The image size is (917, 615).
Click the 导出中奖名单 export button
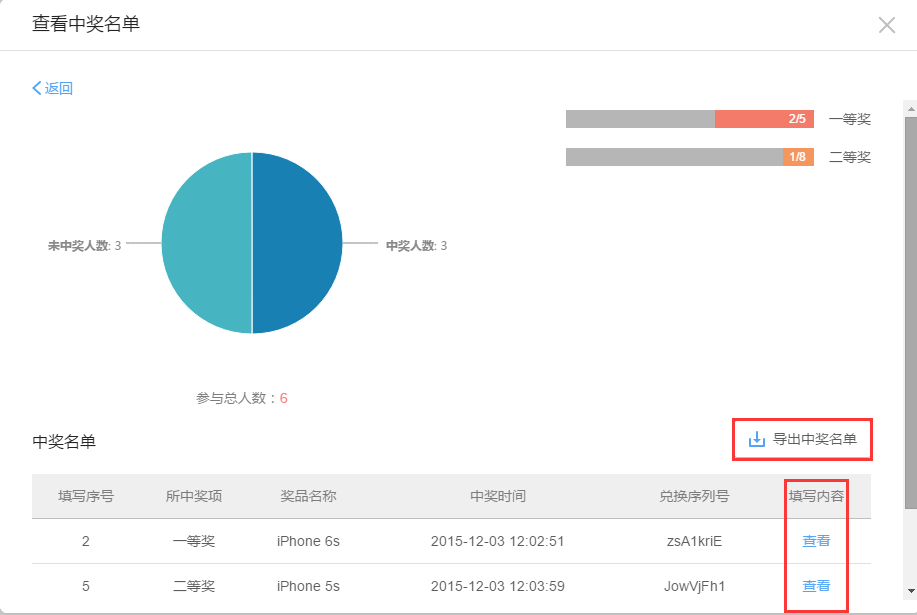(x=802, y=439)
